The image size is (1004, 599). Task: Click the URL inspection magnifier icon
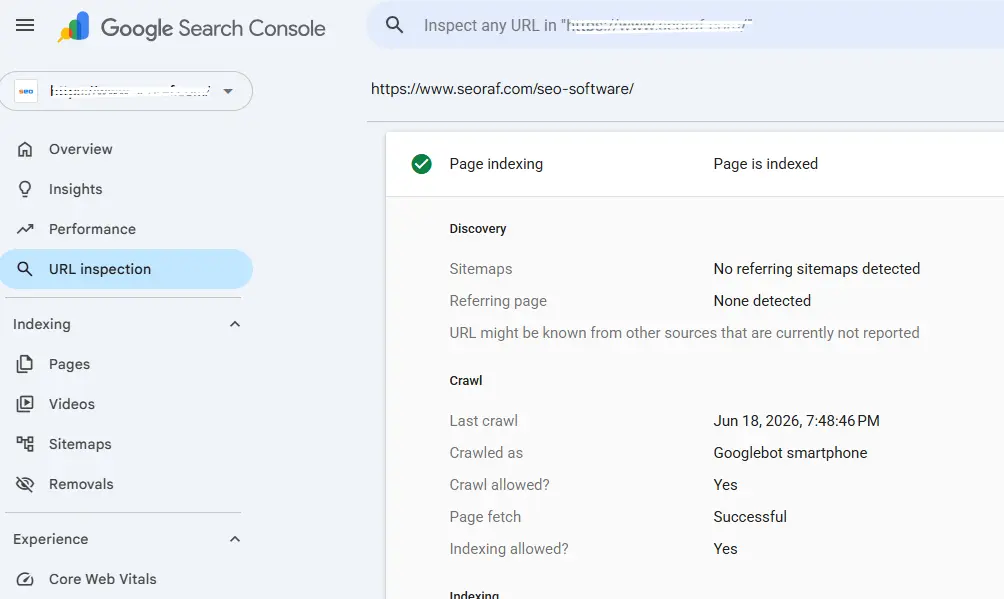click(x=25, y=269)
